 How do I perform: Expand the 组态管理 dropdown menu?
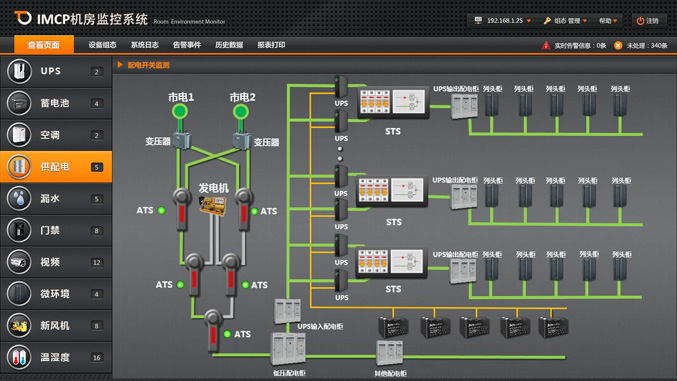point(565,21)
